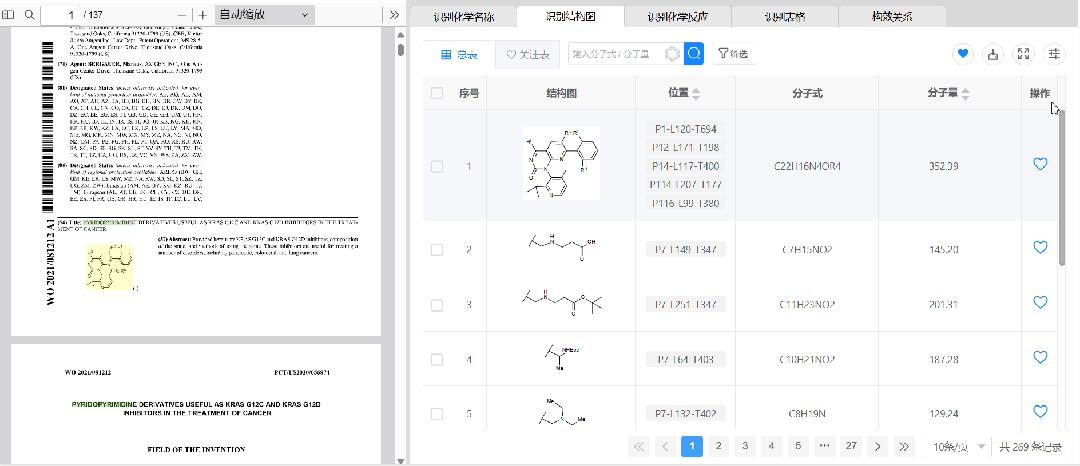1080x466 pixels.
Task: Open the 10条/页 page size dropdown
Action: (x=957, y=447)
